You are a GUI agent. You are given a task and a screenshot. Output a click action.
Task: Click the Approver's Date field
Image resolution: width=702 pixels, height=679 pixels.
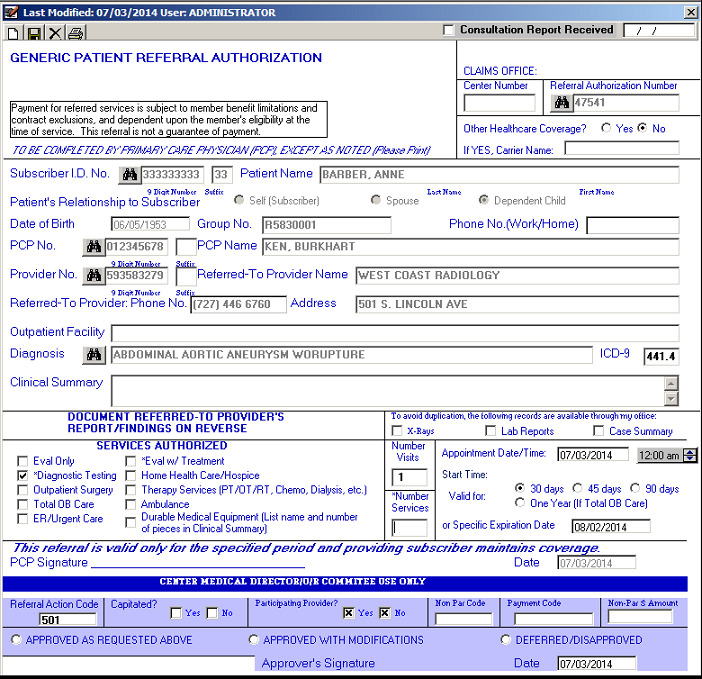pos(596,663)
